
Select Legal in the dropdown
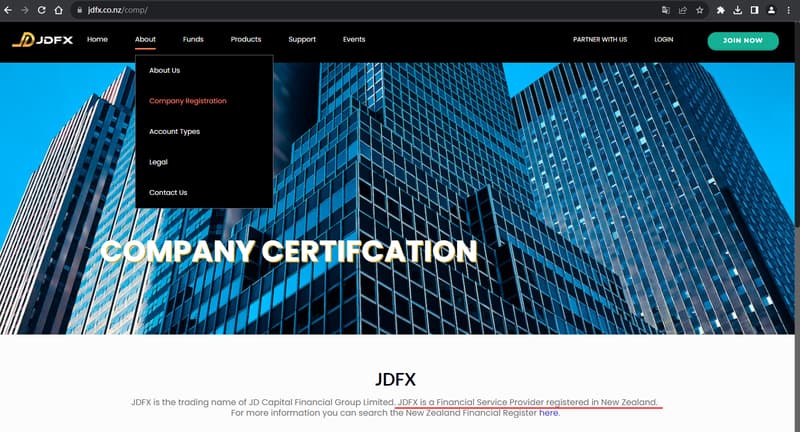(x=158, y=162)
